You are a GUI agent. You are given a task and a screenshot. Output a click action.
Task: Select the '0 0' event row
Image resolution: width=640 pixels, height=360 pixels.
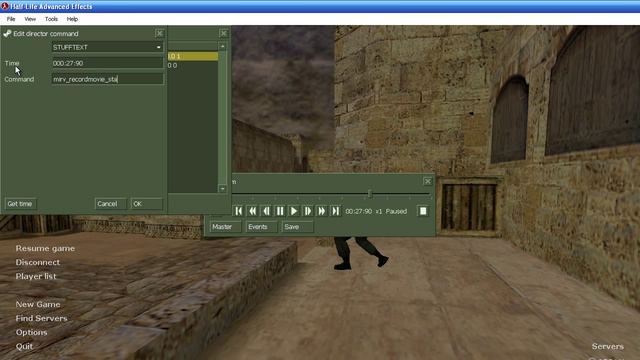tap(193, 65)
